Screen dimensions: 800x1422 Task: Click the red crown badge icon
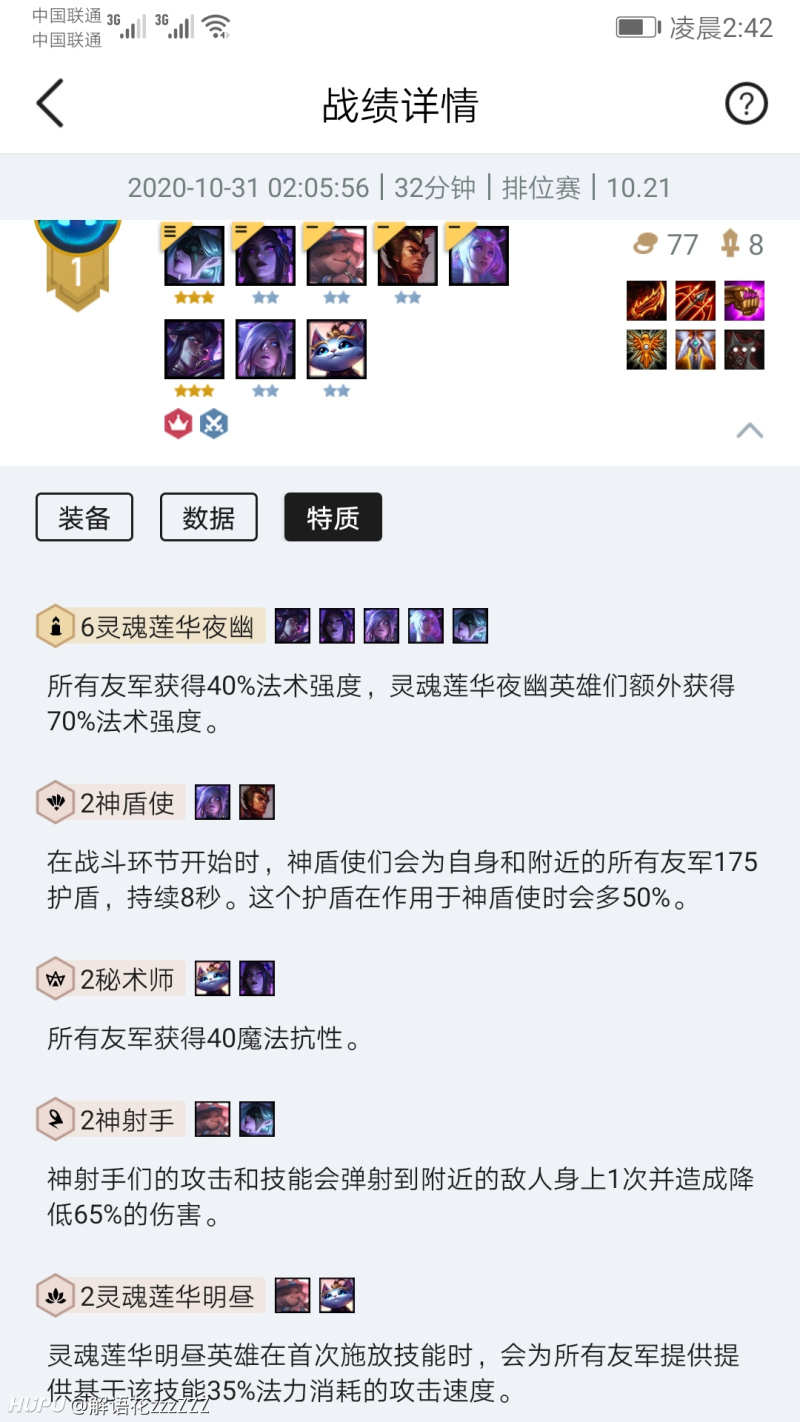pyautogui.click(x=178, y=424)
